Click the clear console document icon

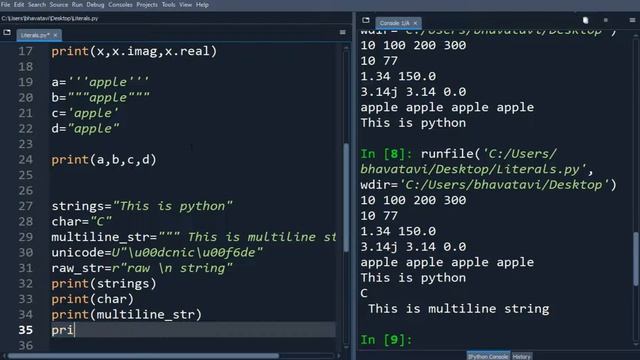pos(585,20)
